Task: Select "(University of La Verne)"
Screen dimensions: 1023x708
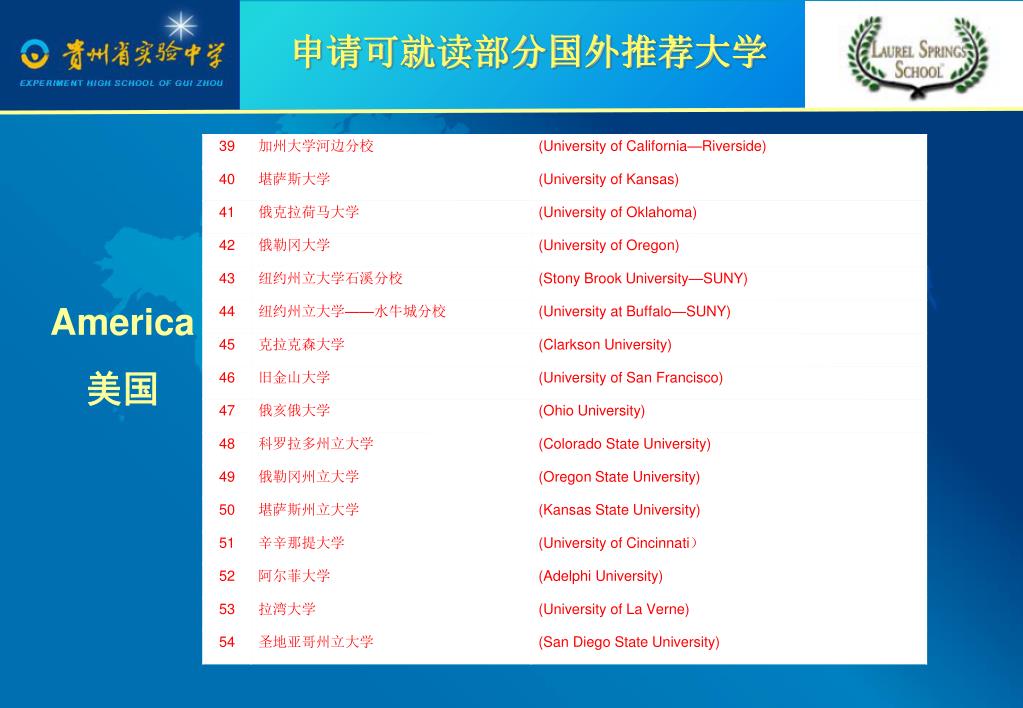Action: coord(613,609)
